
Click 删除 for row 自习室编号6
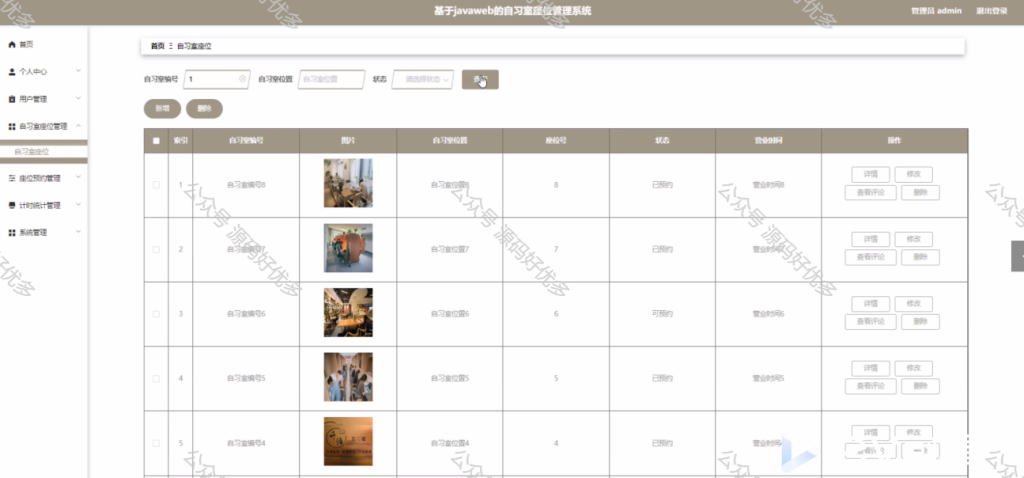tap(920, 322)
